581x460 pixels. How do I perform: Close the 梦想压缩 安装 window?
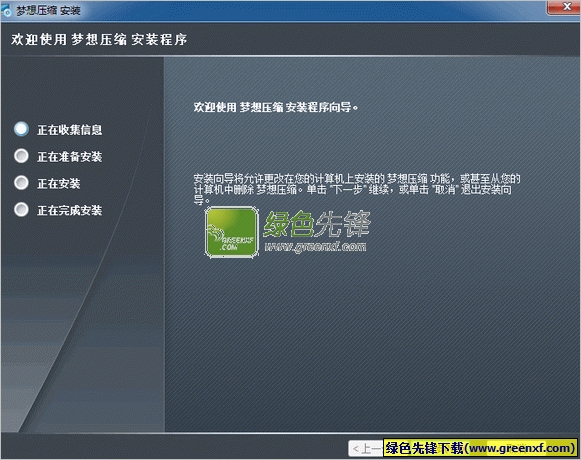point(564,7)
